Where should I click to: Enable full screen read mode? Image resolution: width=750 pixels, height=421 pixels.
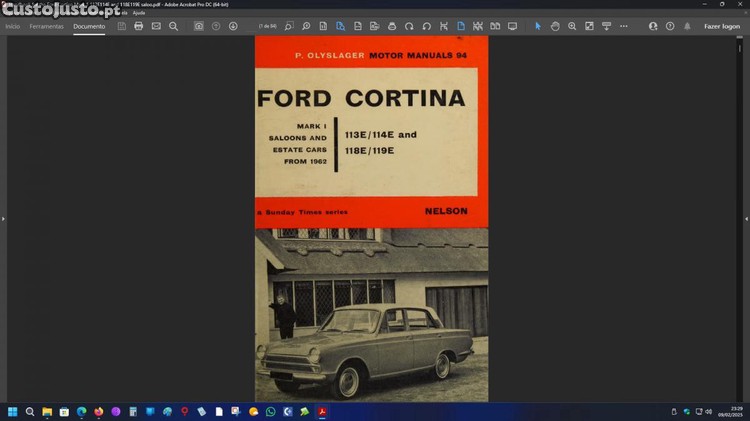point(512,26)
